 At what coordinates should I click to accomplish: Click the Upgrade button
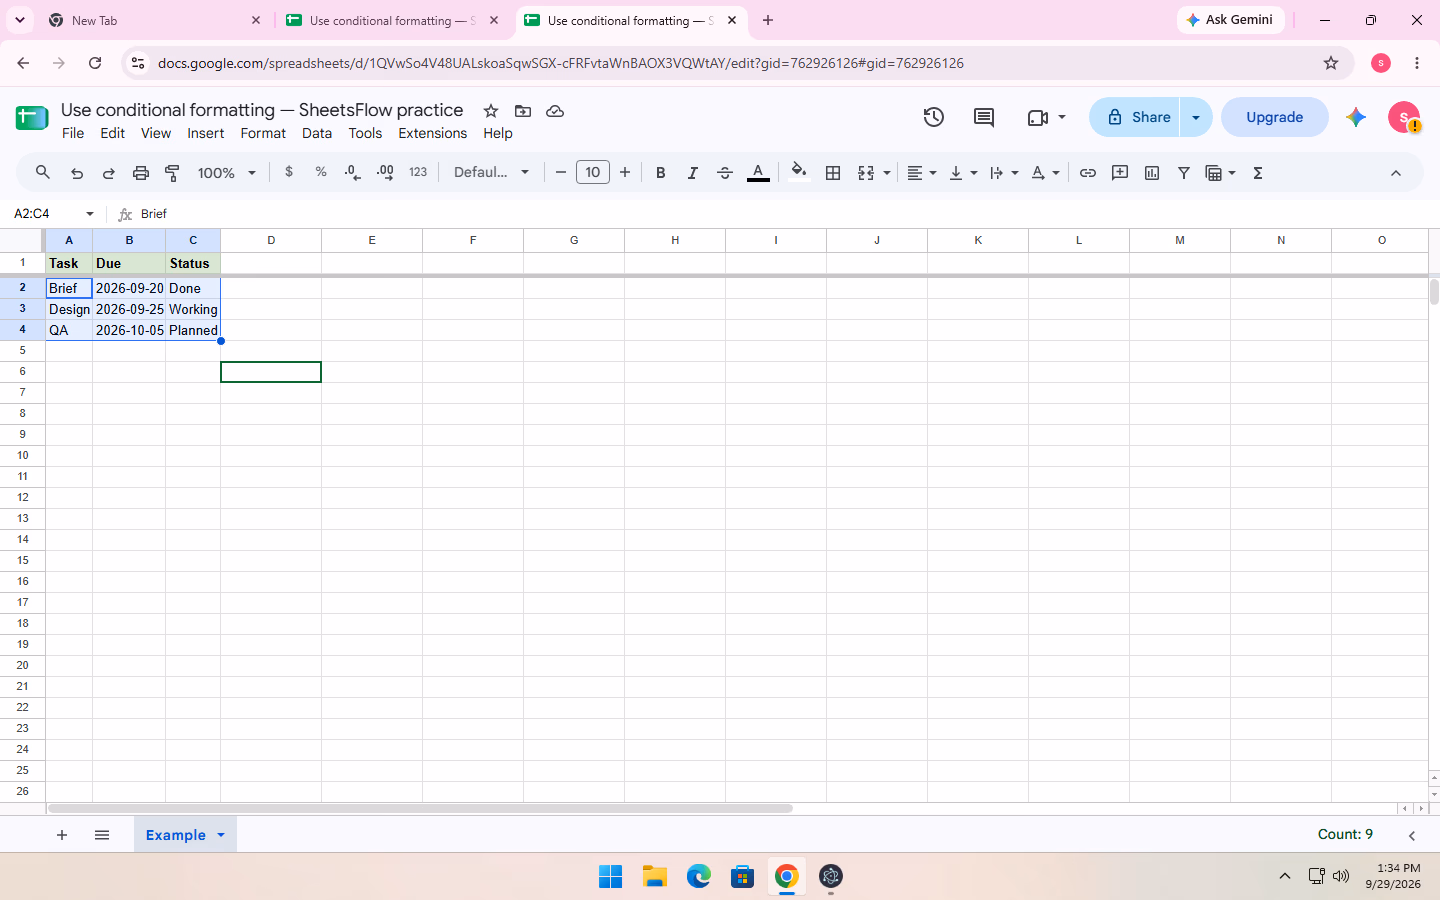[x=1275, y=117]
